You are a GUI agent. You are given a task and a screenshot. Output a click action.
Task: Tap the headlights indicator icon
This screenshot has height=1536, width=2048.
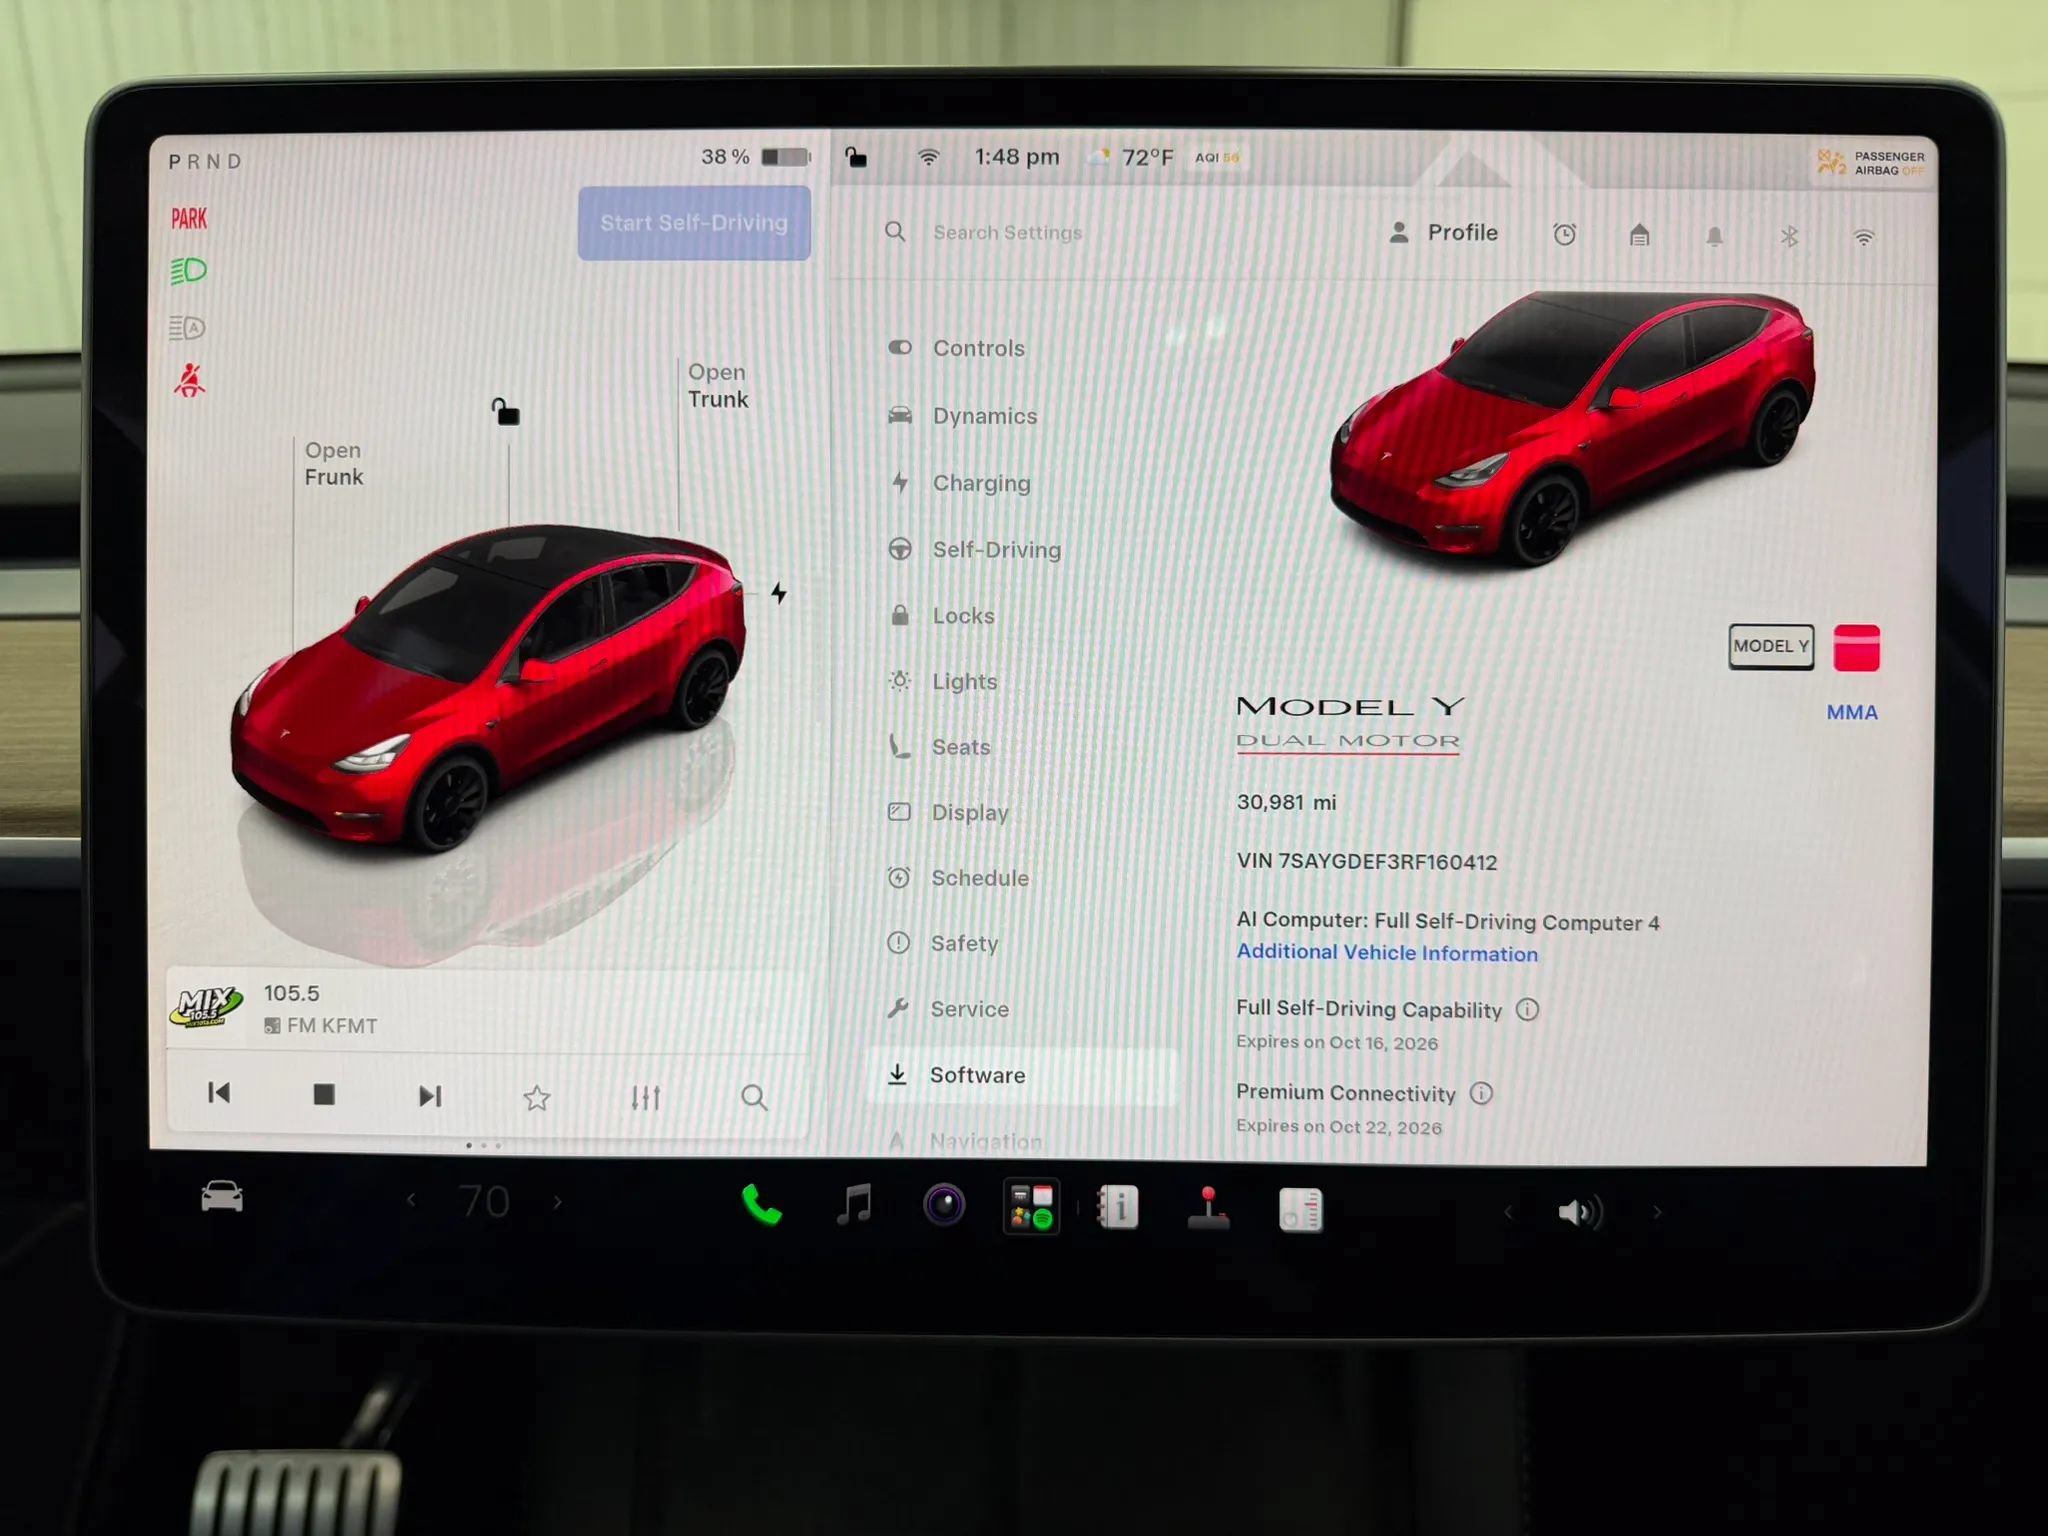coord(188,271)
